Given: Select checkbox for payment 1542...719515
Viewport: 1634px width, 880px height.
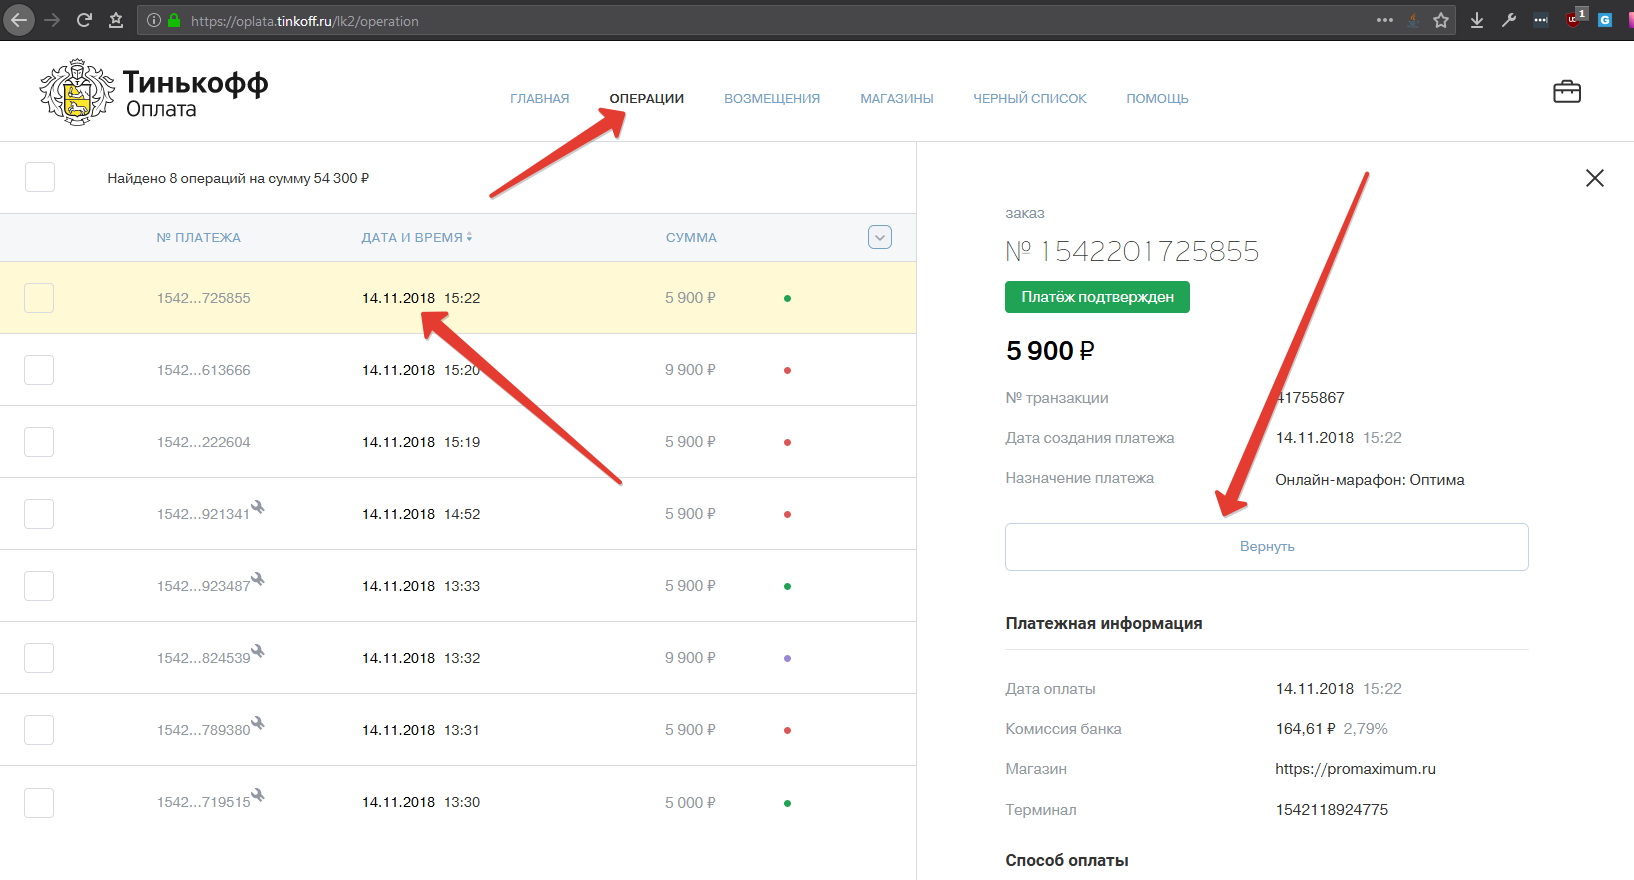Looking at the screenshot, I should (x=39, y=802).
